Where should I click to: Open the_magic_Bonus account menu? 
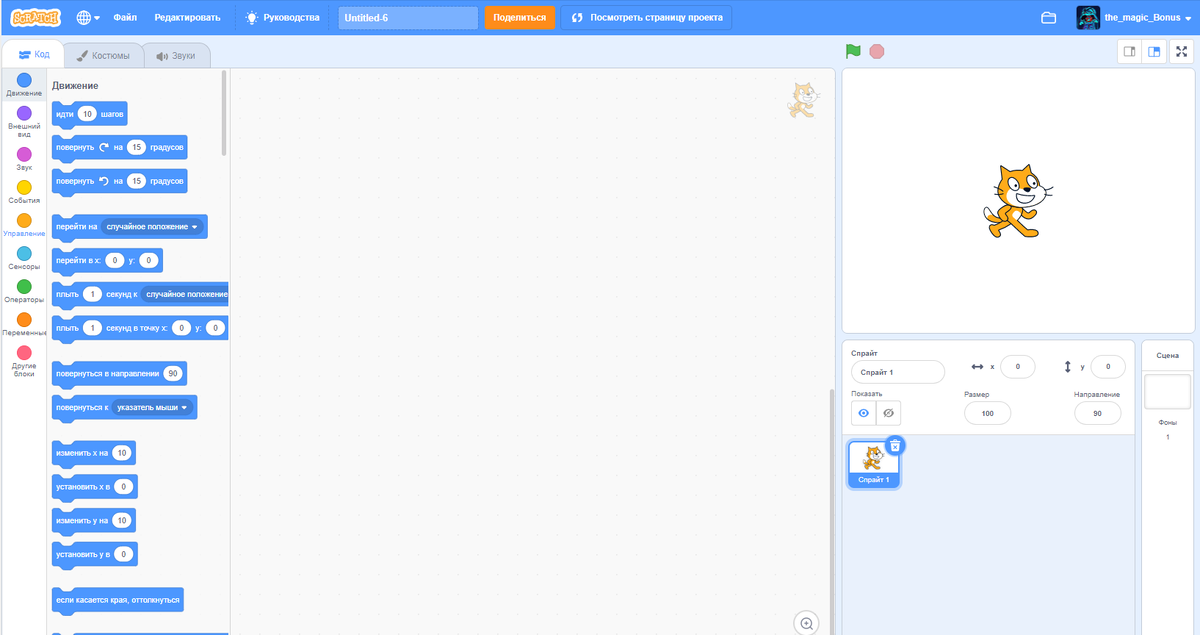(x=1134, y=18)
